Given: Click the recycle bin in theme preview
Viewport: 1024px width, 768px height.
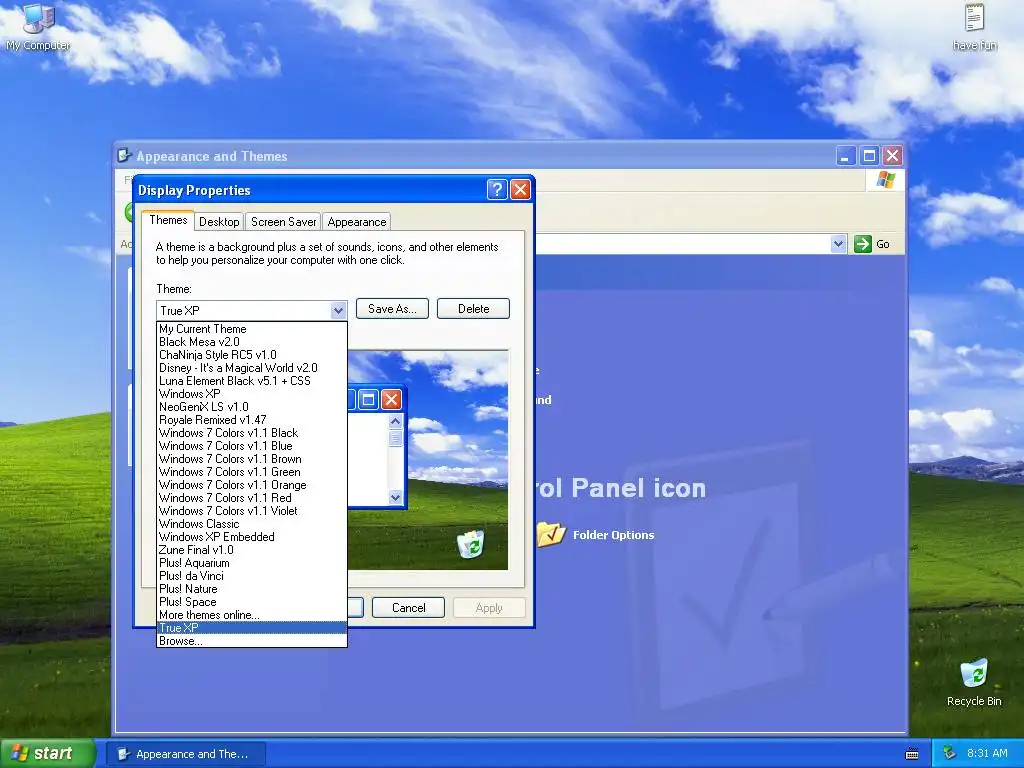Looking at the screenshot, I should (470, 544).
